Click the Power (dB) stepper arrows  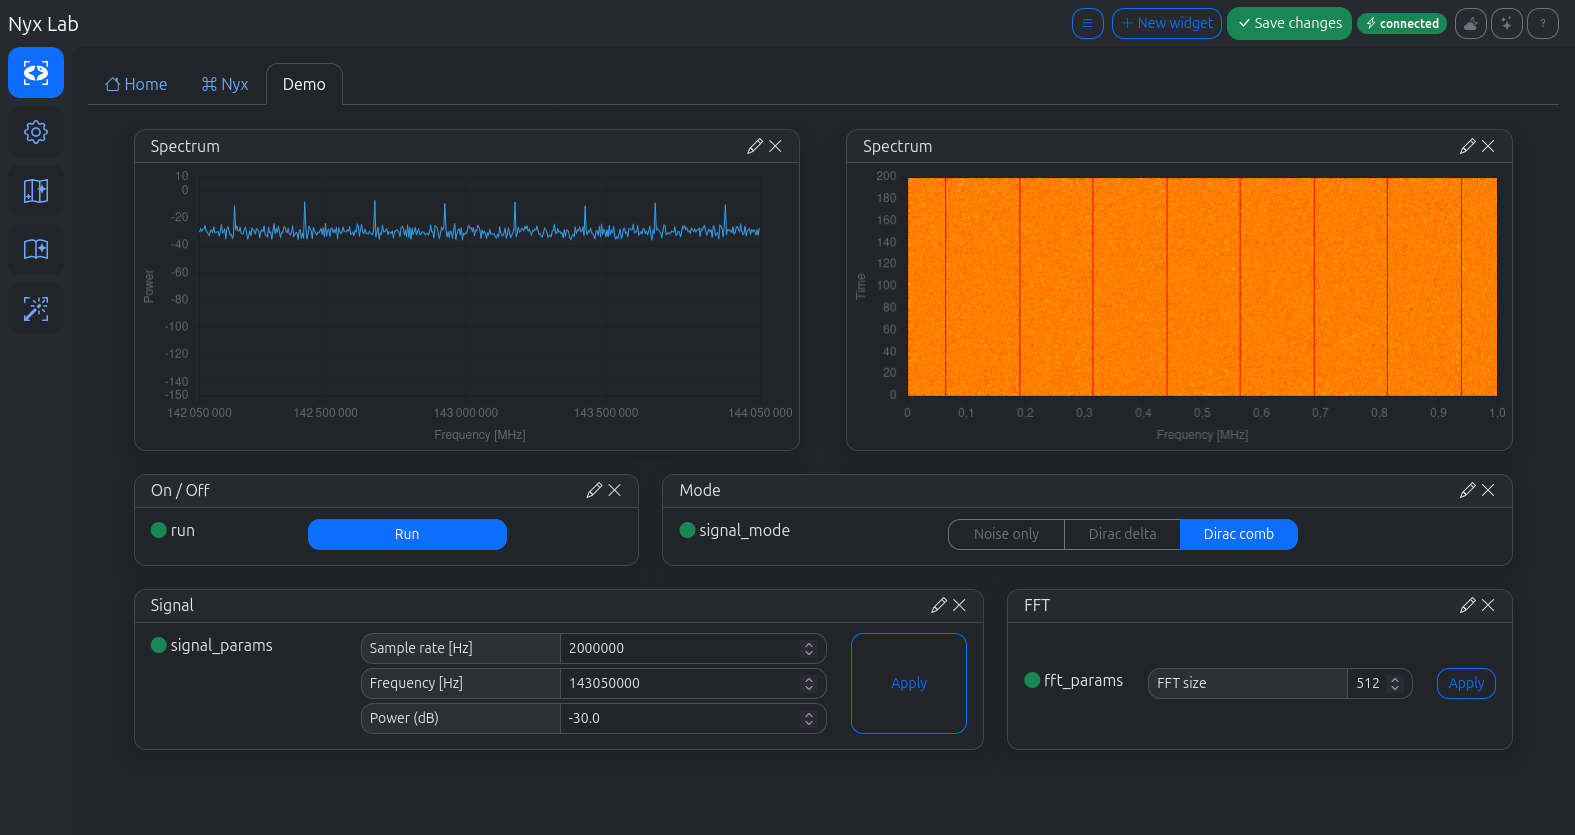point(809,718)
